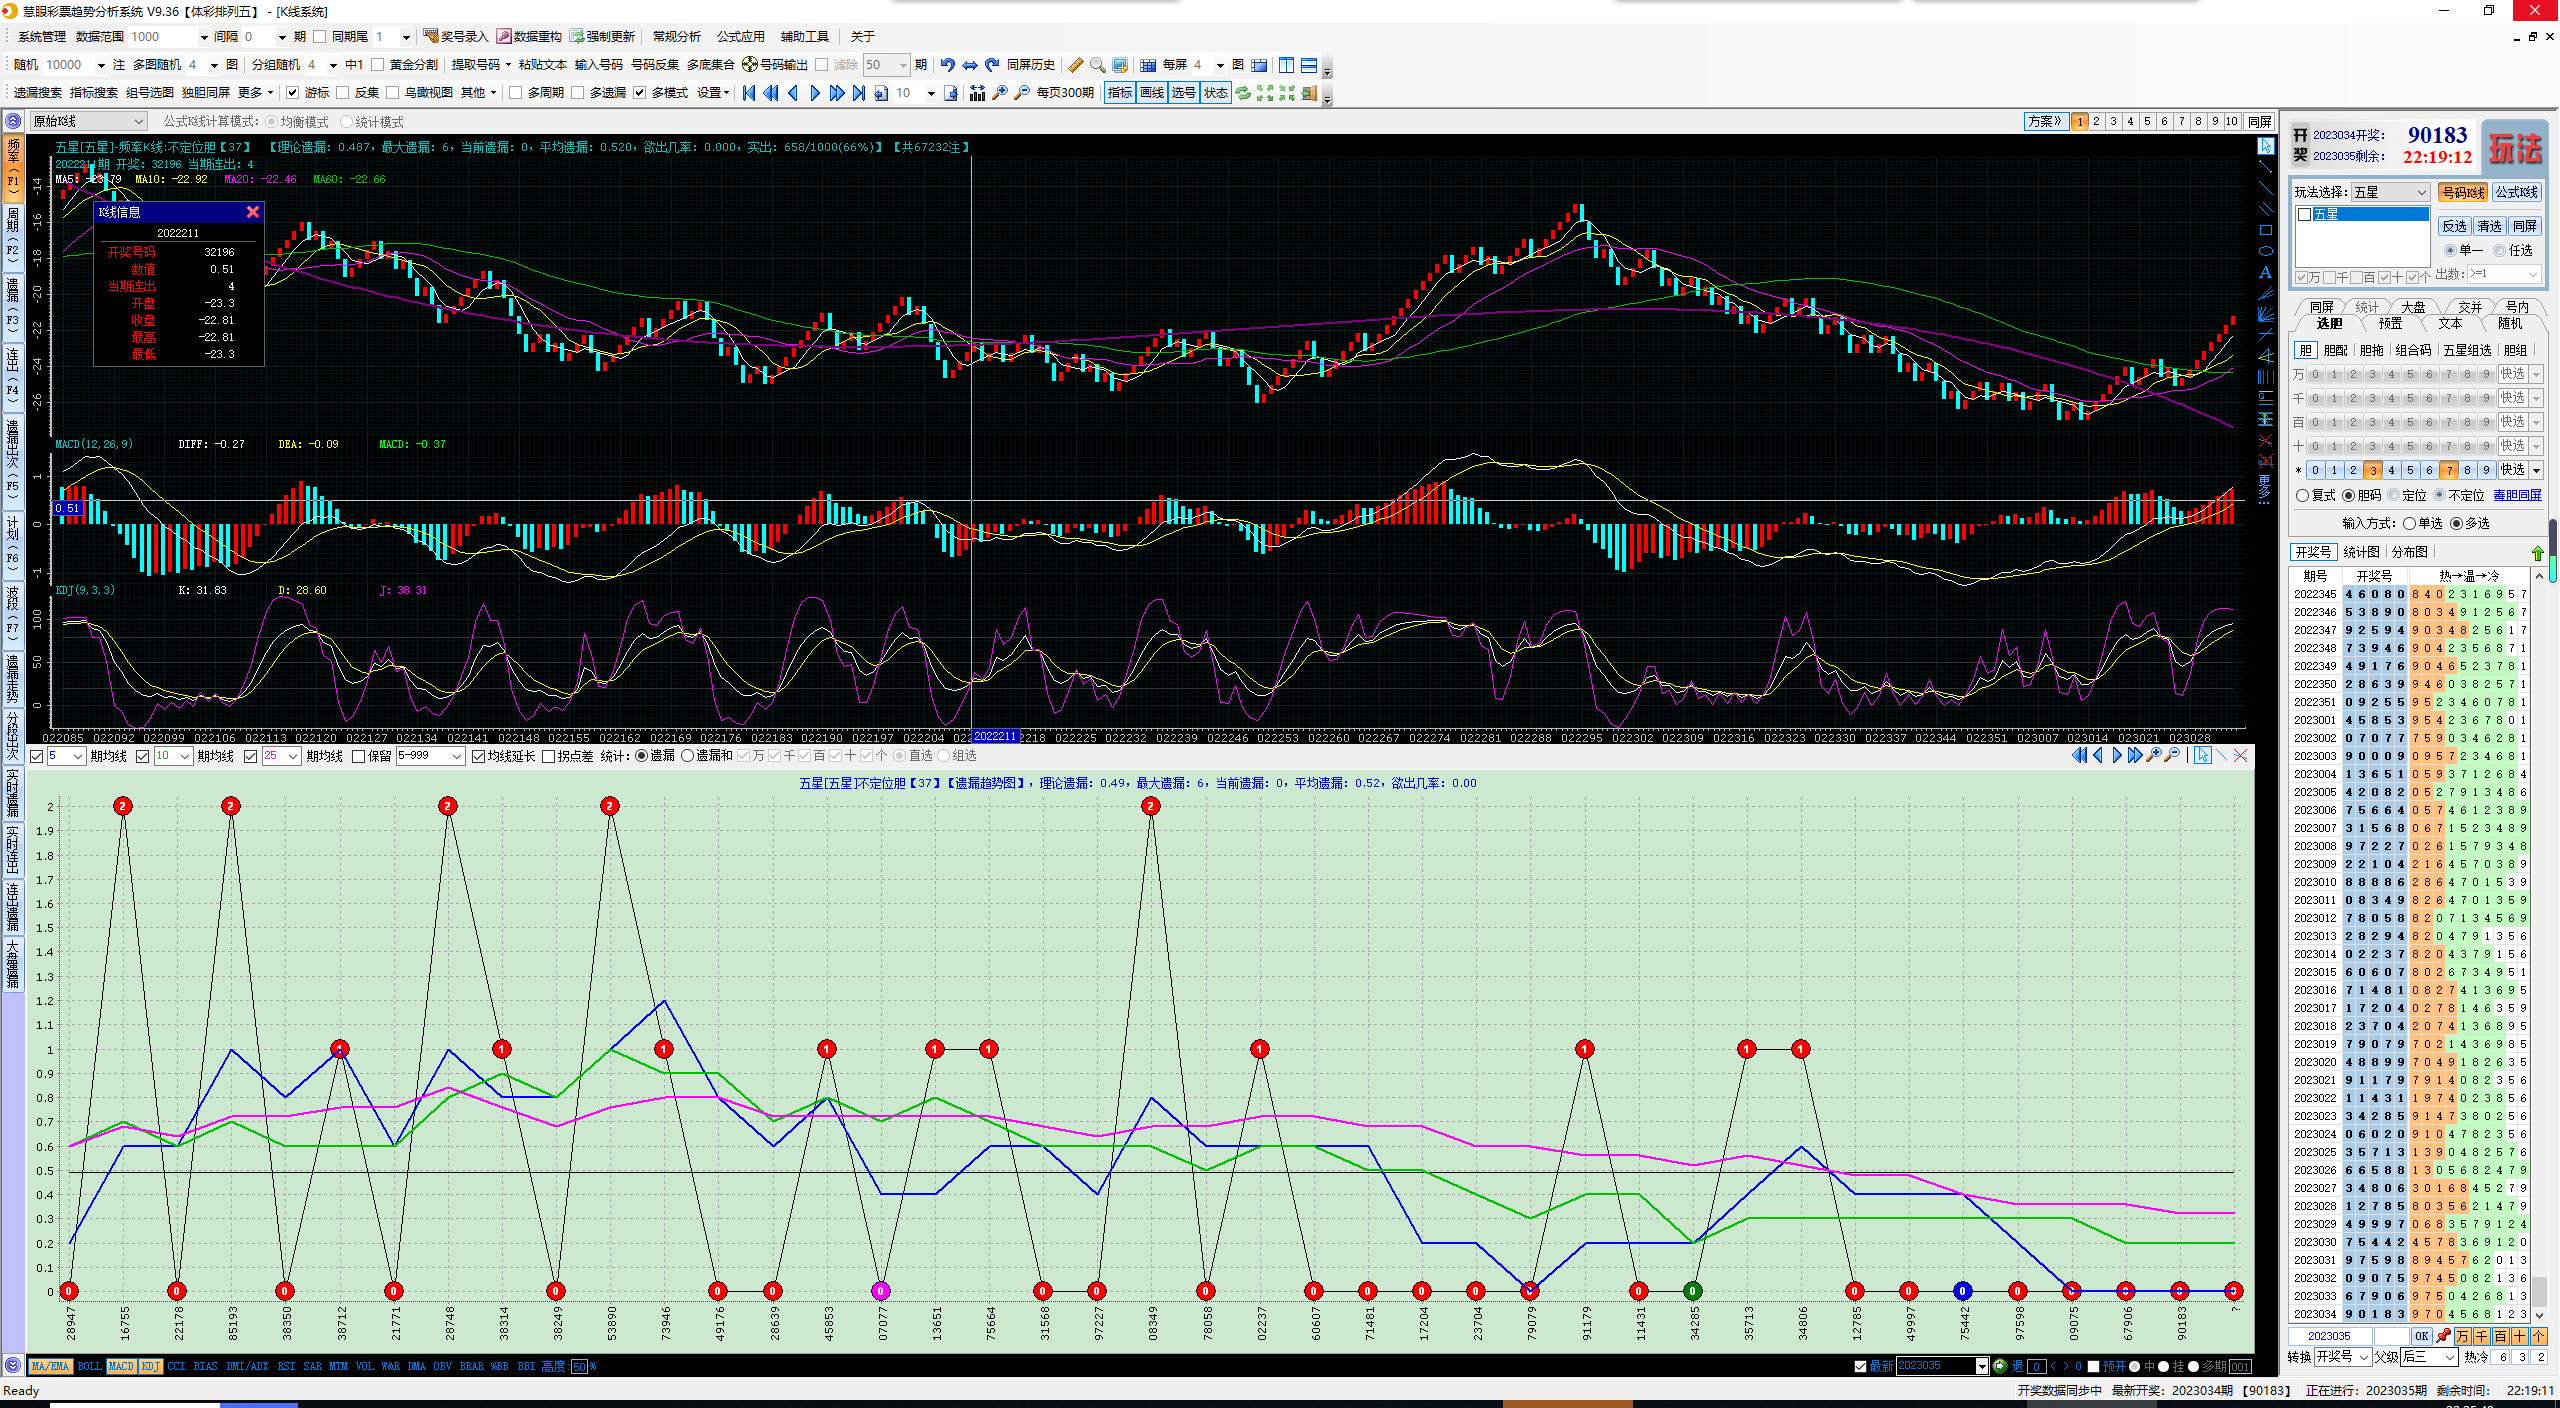Switch to the 预置 tab
2560x1408 pixels.
pyautogui.click(x=2390, y=323)
